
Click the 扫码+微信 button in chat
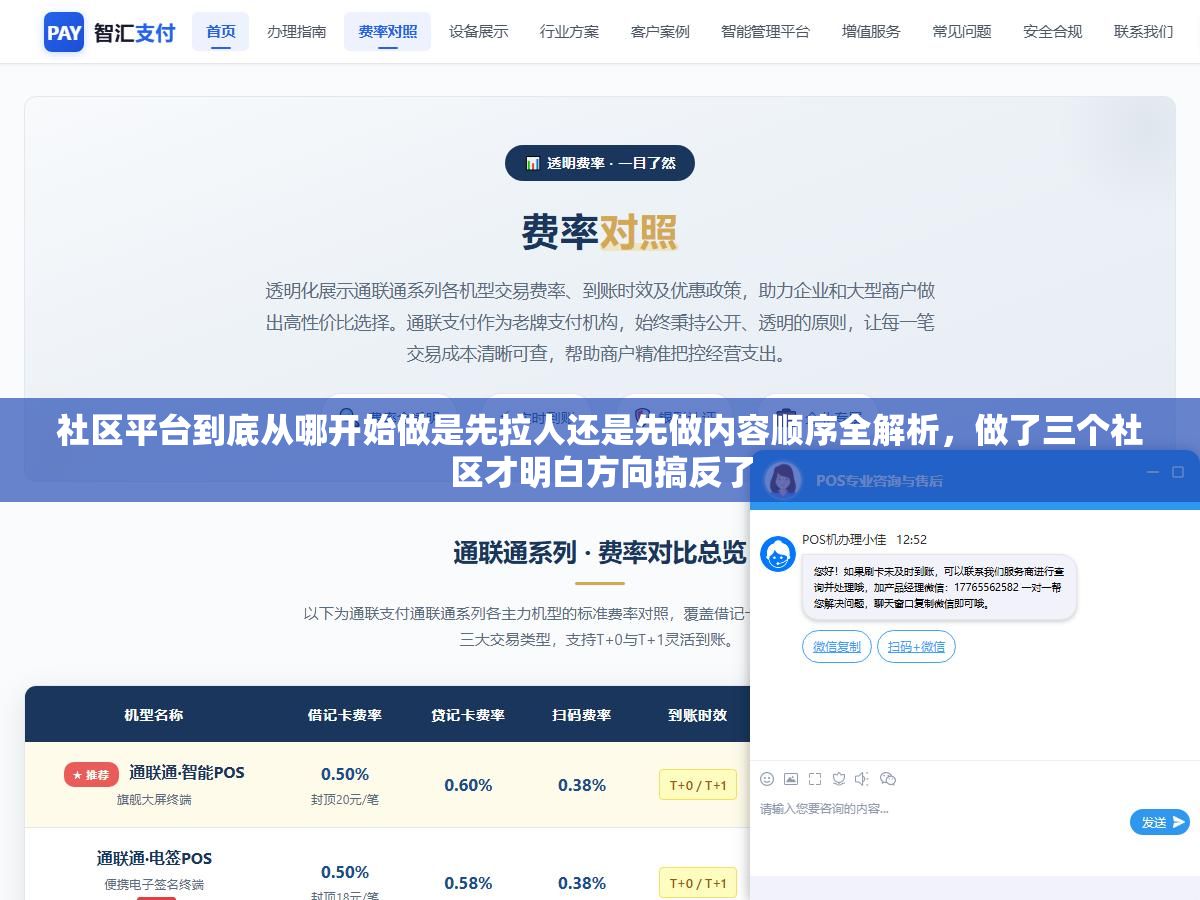(916, 646)
